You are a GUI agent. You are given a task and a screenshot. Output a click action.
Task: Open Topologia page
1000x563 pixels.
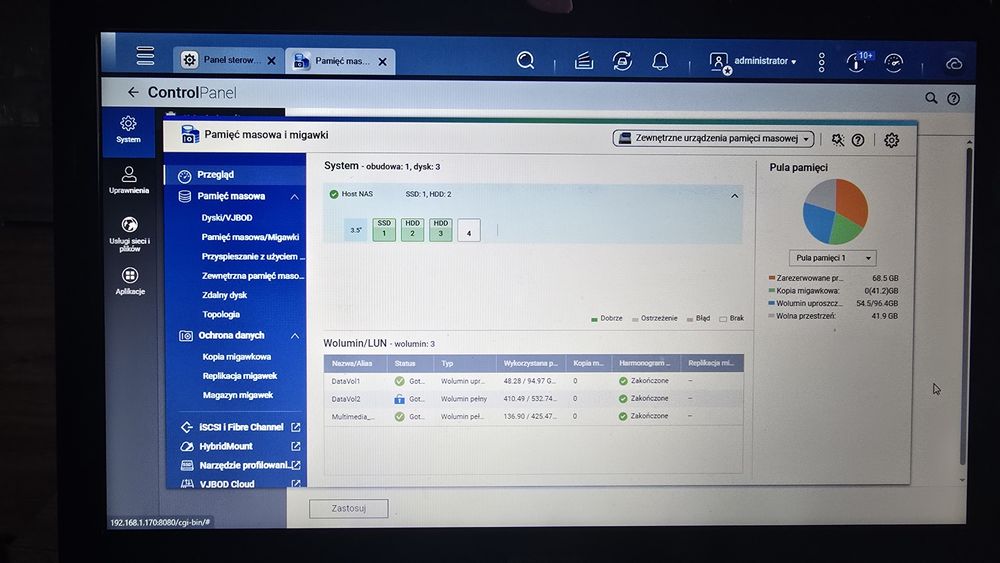[x=221, y=315]
